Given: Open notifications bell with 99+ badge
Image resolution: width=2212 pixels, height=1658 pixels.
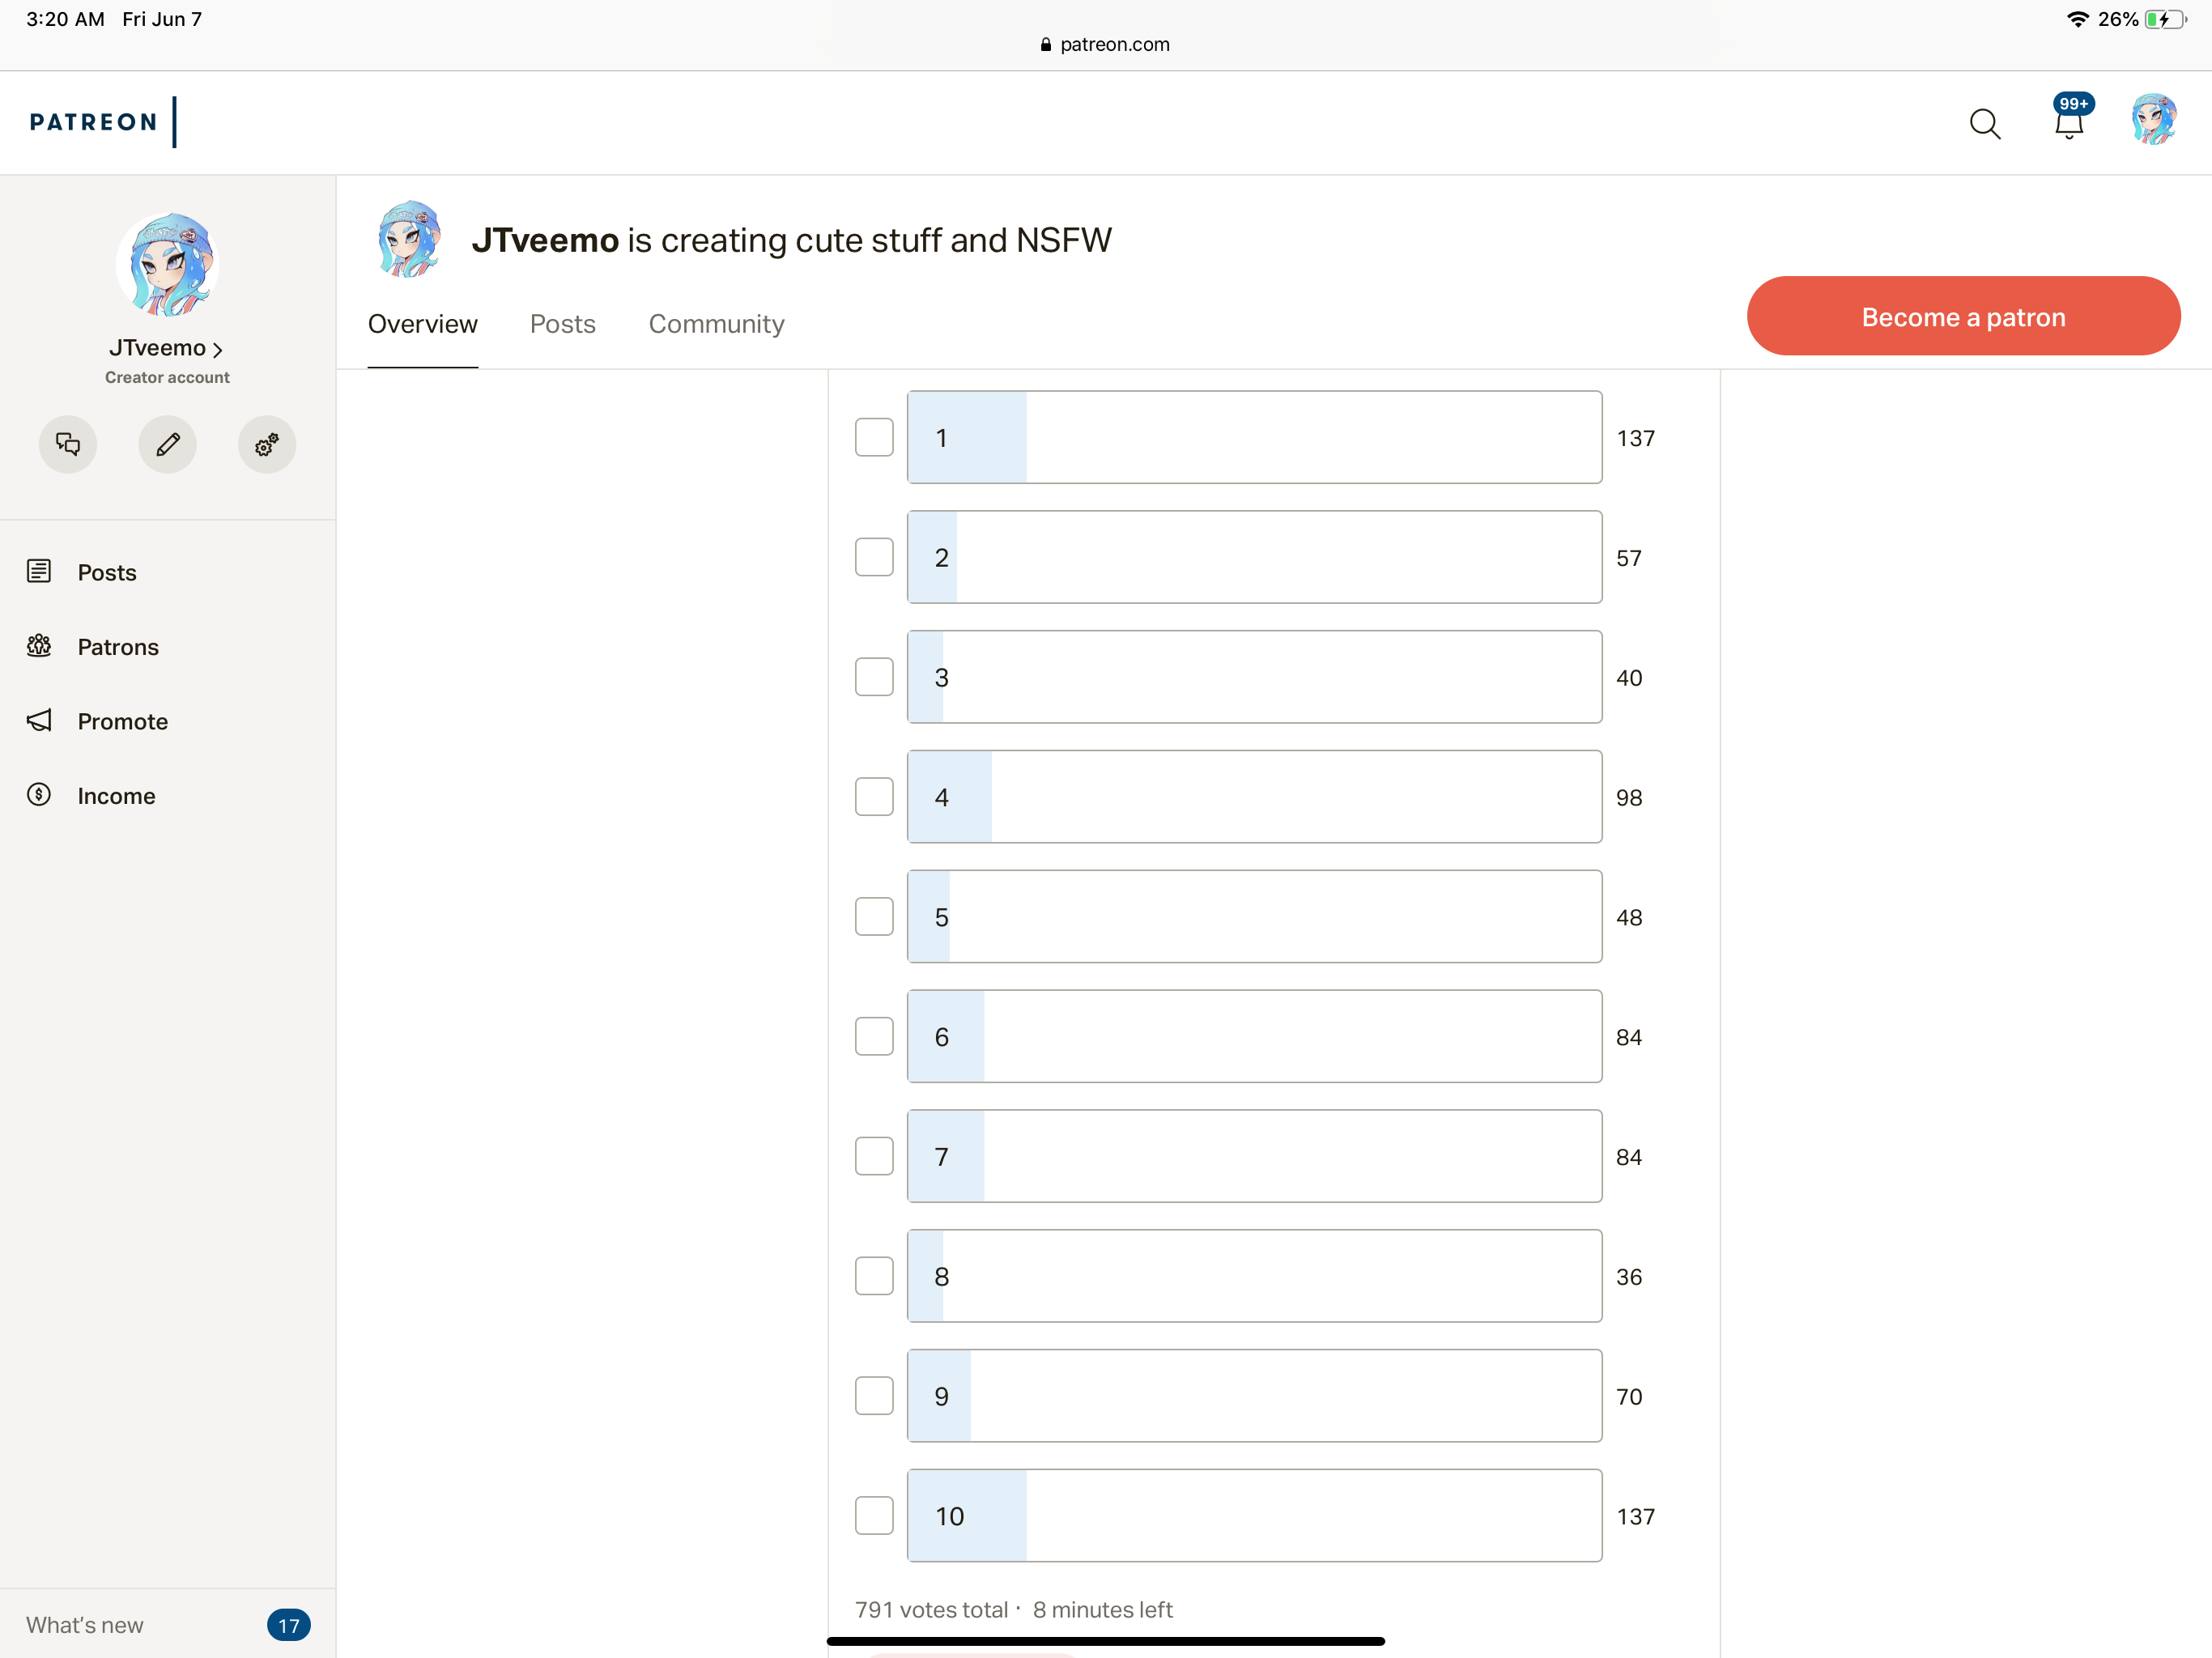Looking at the screenshot, I should pos(2068,123).
